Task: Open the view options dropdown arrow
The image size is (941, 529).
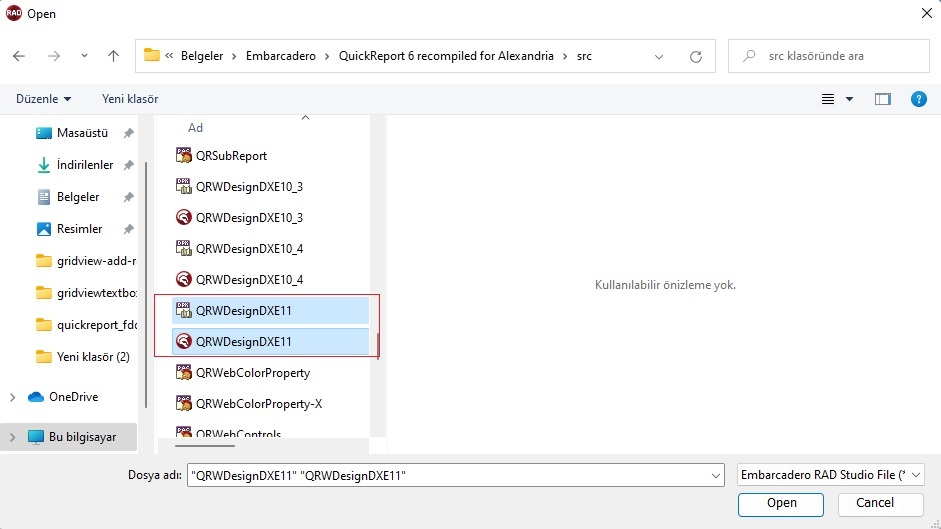Action: (849, 99)
